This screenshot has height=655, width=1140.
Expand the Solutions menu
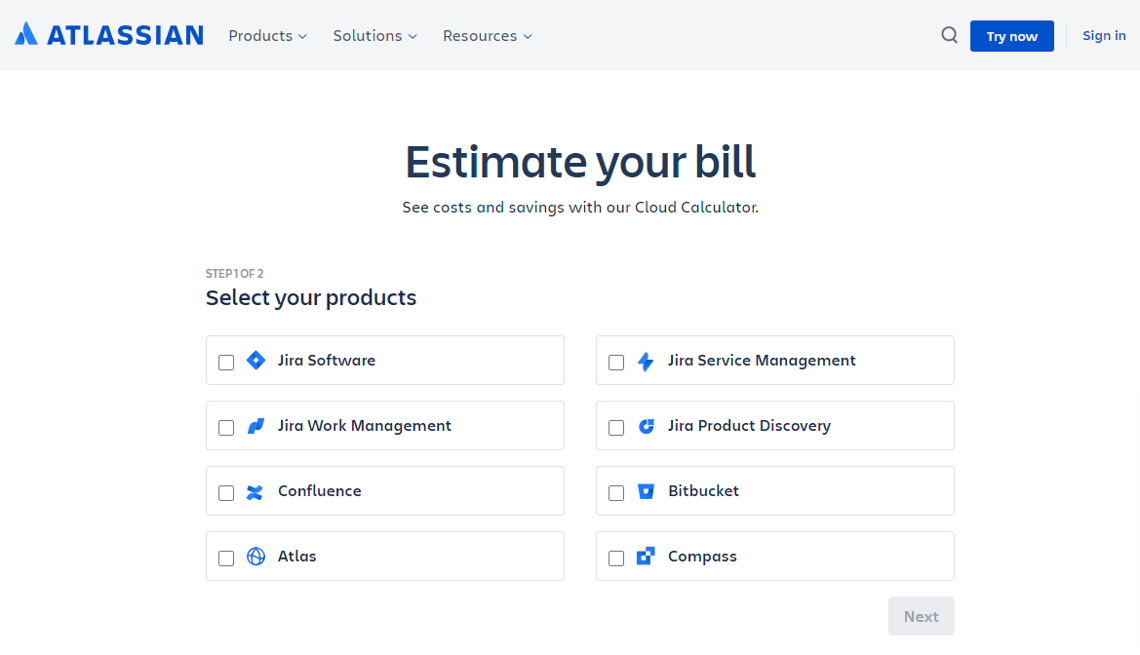click(x=374, y=35)
